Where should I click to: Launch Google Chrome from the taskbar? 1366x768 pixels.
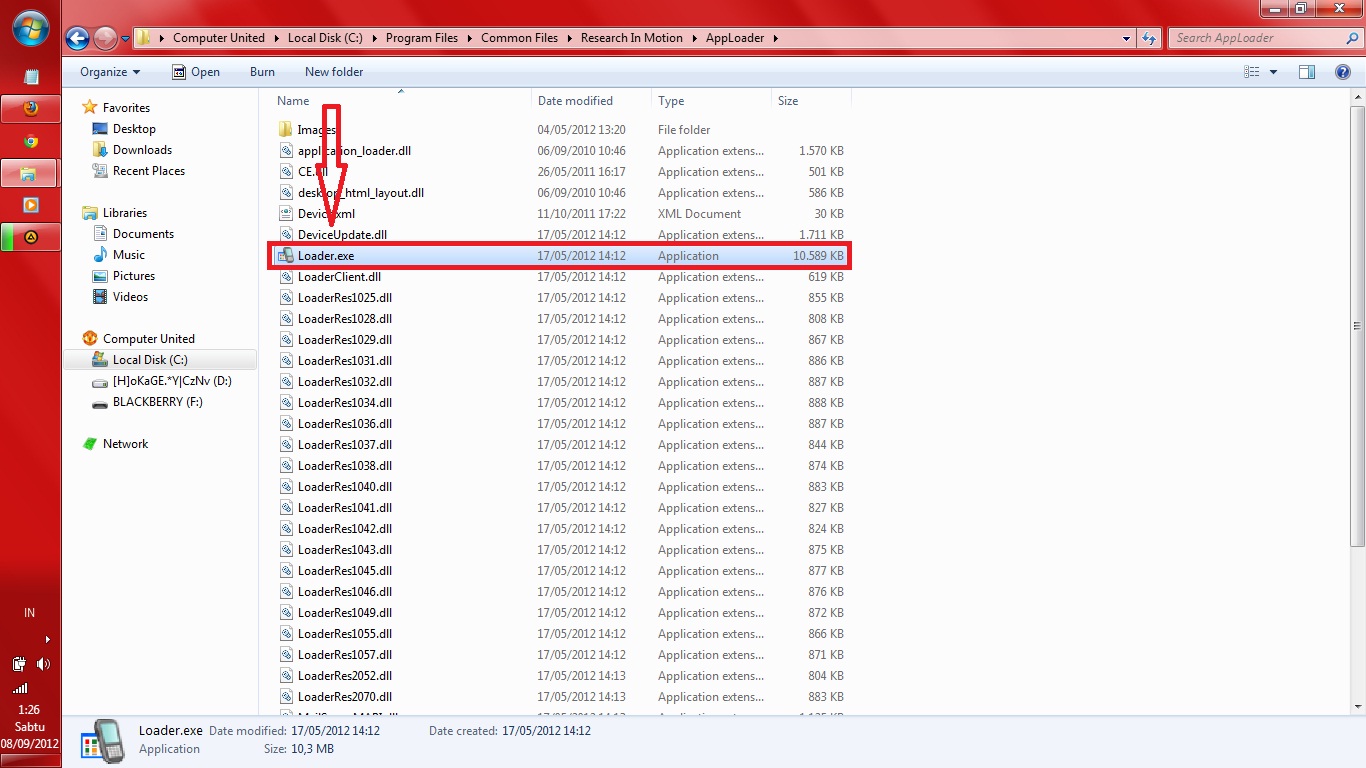[x=30, y=141]
